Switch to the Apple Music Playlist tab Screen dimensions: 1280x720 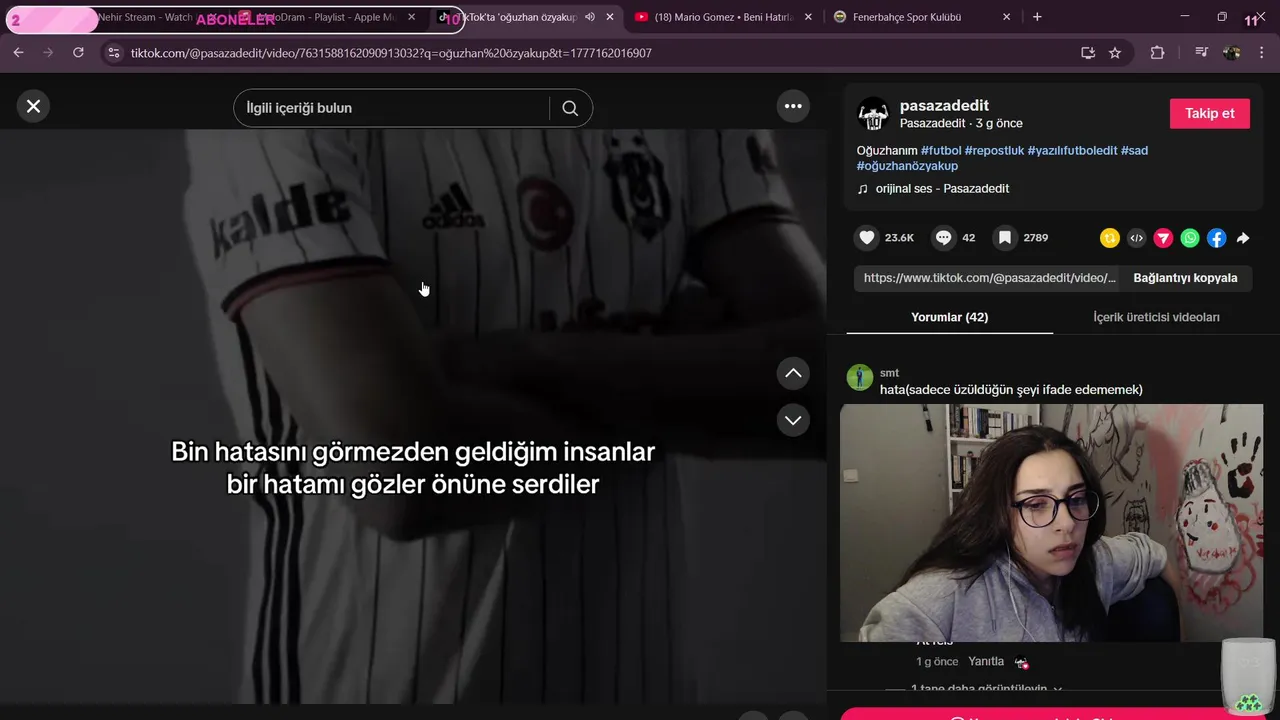(325, 17)
